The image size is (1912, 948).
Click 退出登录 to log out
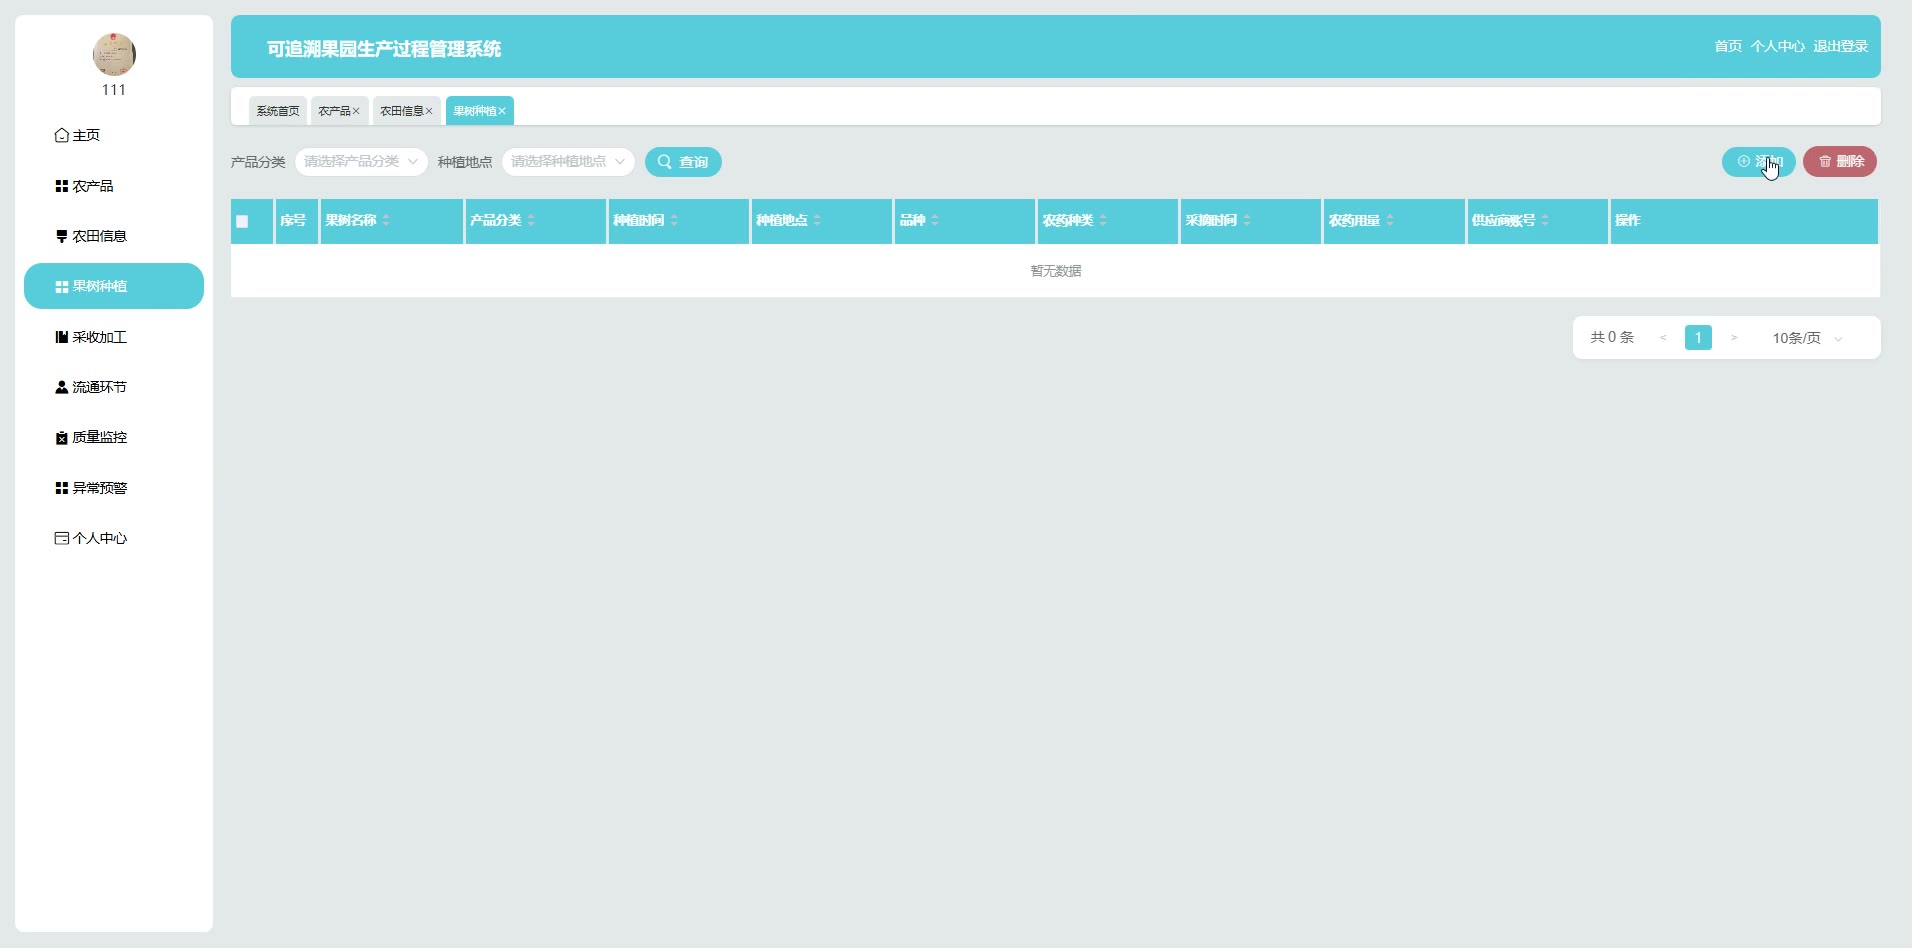click(x=1840, y=46)
